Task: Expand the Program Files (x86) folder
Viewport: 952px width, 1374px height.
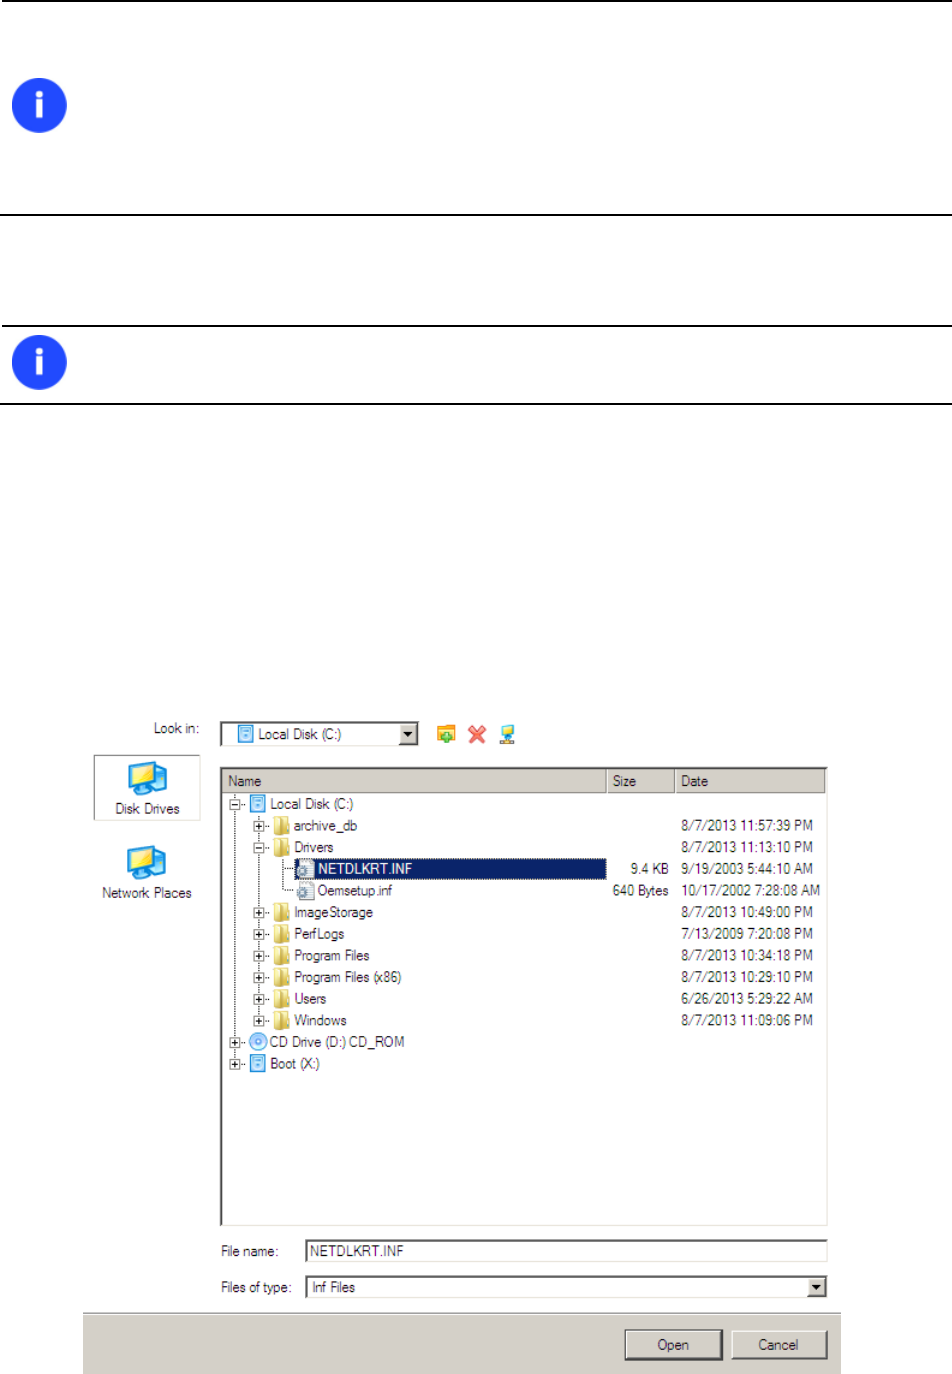Action: click(x=259, y=978)
